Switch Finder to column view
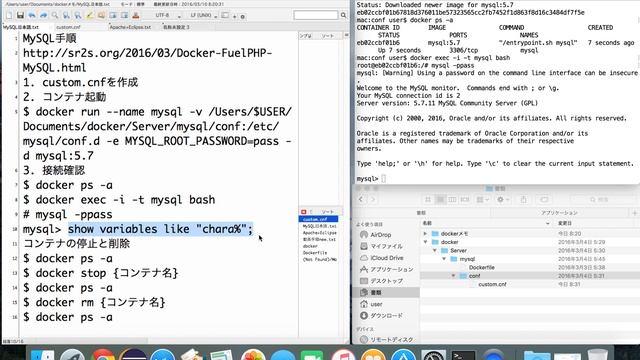640x360 pixels. [x=452, y=200]
